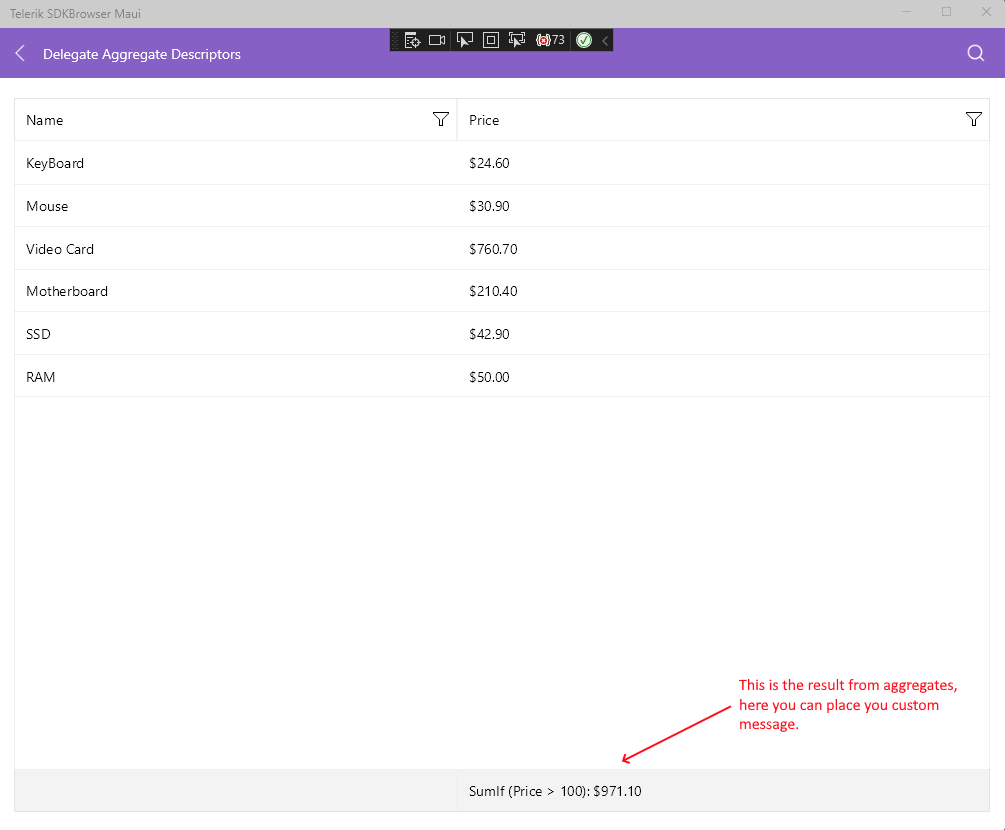Toggle track focused element icon
Image resolution: width=1005 pixels, height=830 pixels.
pos(516,40)
